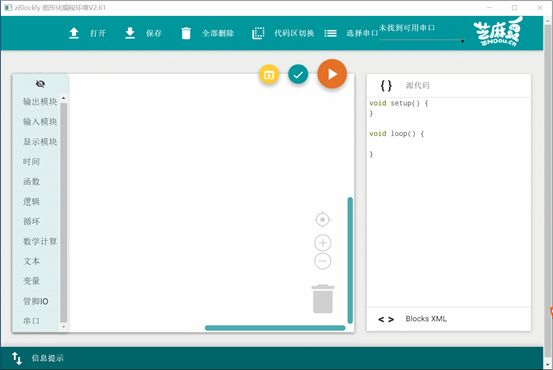
Task: Open the serial port dropdown
Action: tap(422, 34)
